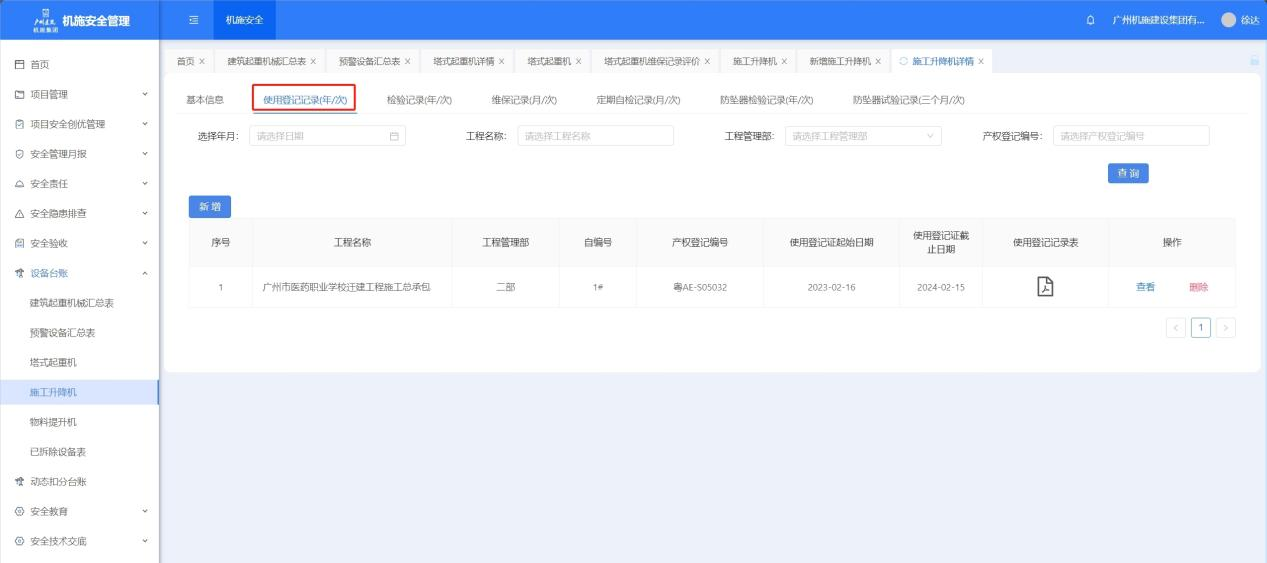The width and height of the screenshot is (1267, 563).
Task: Collapse the 设备台账 sidebar section
Action: tap(78, 273)
